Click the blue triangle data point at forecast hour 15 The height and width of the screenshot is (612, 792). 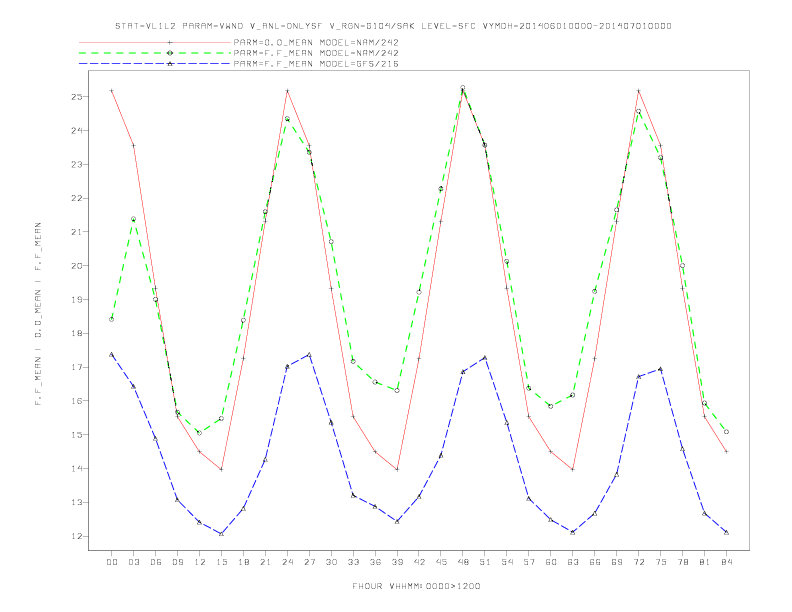pos(221,533)
